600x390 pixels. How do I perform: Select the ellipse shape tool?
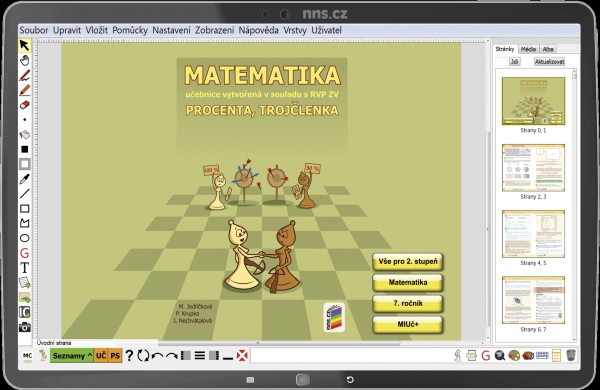coord(24,238)
